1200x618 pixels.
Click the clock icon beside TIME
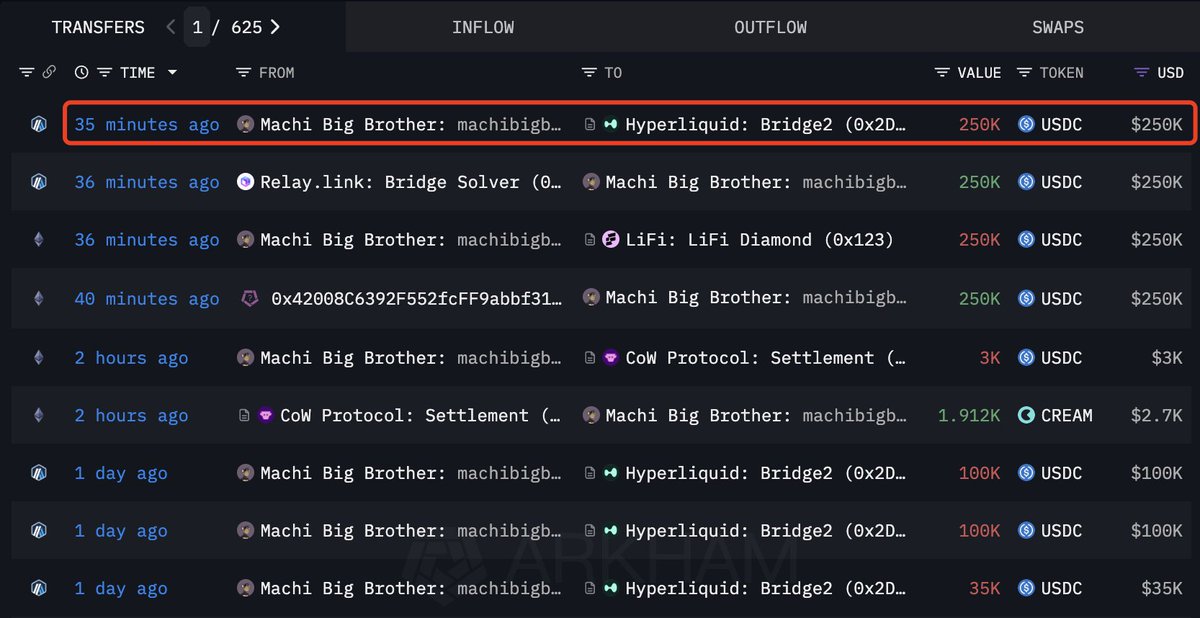pyautogui.click(x=82, y=73)
